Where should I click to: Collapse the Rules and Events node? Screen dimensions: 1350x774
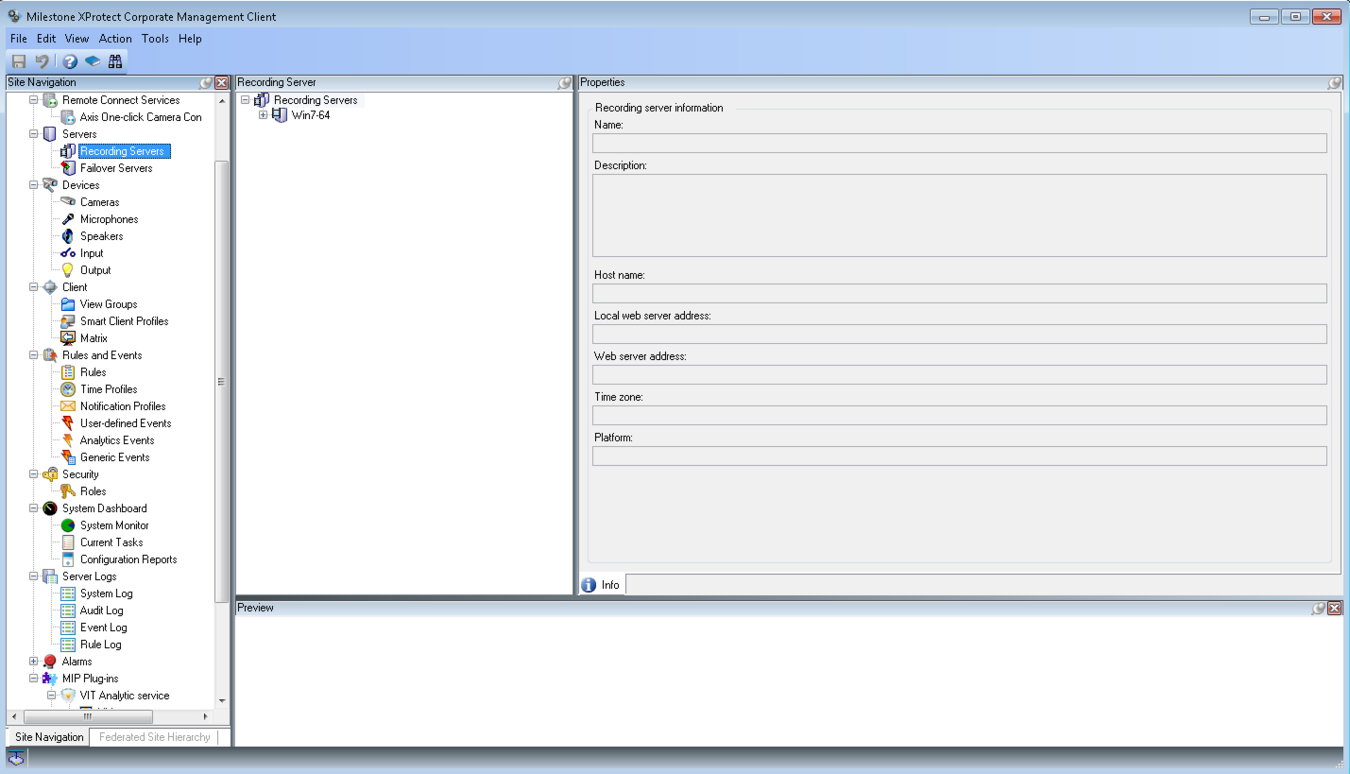tap(34, 355)
